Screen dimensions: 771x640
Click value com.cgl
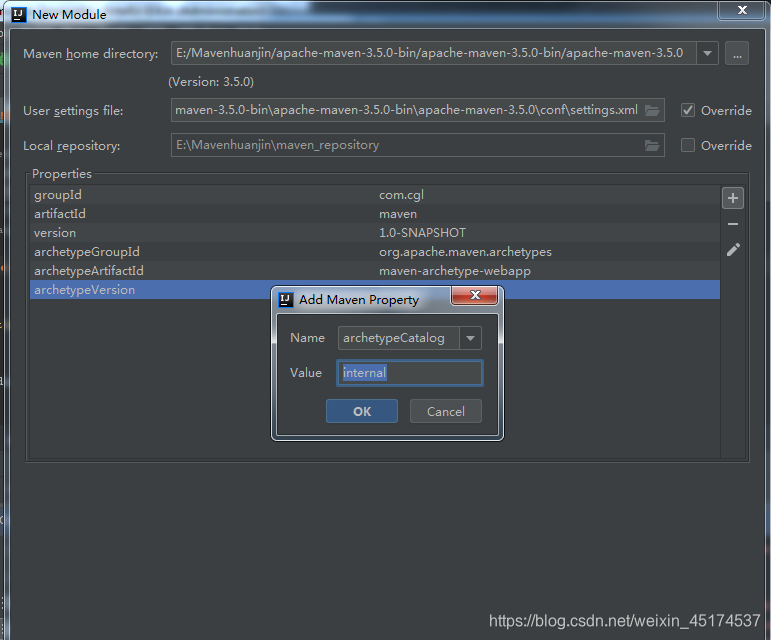click(x=401, y=195)
